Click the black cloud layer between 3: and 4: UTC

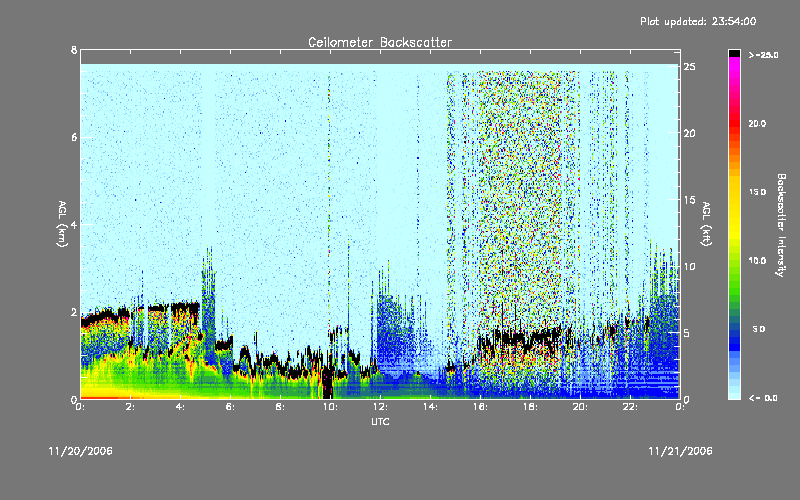click(158, 308)
